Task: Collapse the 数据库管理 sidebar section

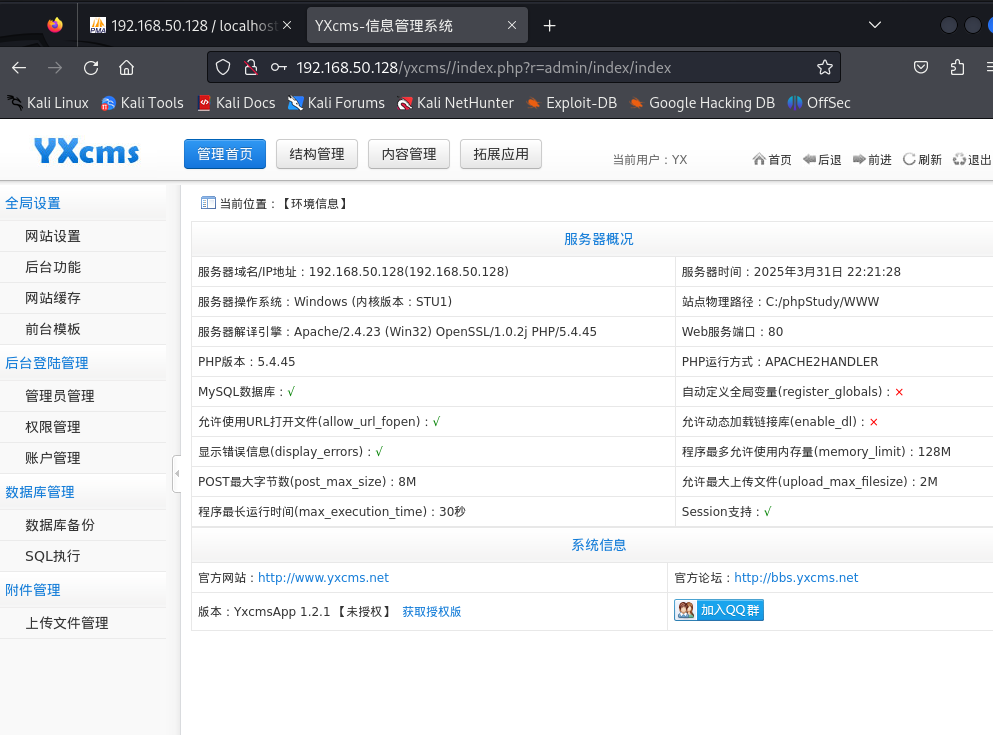Action: (83, 492)
